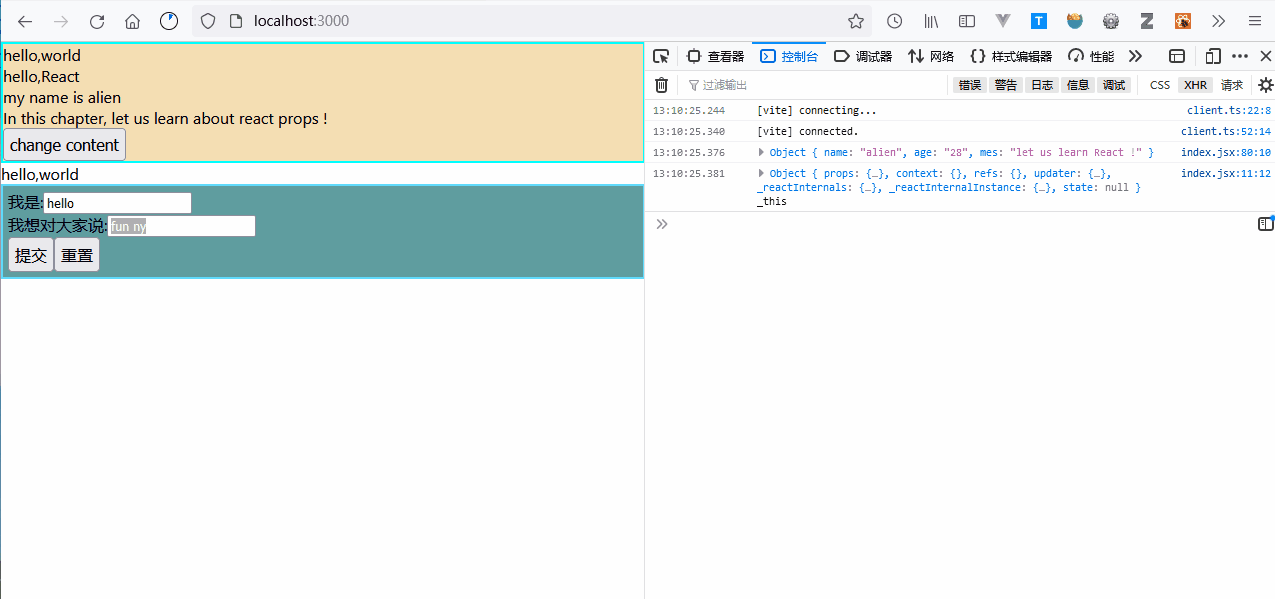The width and height of the screenshot is (1275, 599).
Task: Switch to the 查看器 inspector tab
Action: pos(716,56)
